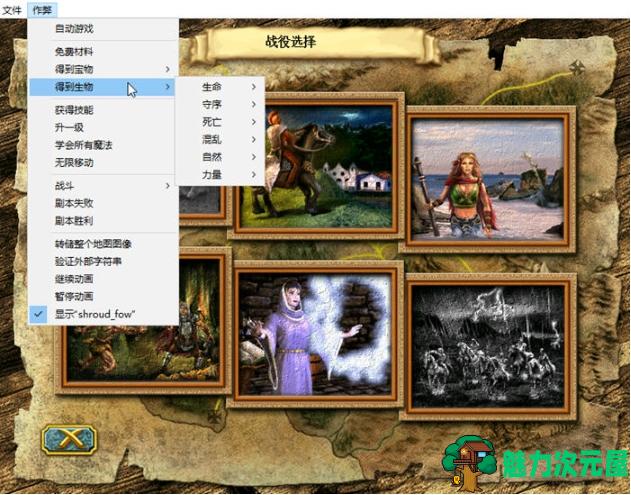Click the arrow beside 战斗
The width and height of the screenshot is (631, 495).
point(168,186)
